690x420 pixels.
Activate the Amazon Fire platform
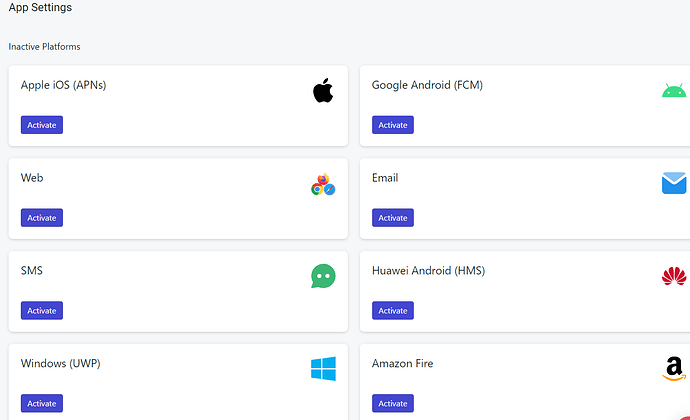pos(393,404)
